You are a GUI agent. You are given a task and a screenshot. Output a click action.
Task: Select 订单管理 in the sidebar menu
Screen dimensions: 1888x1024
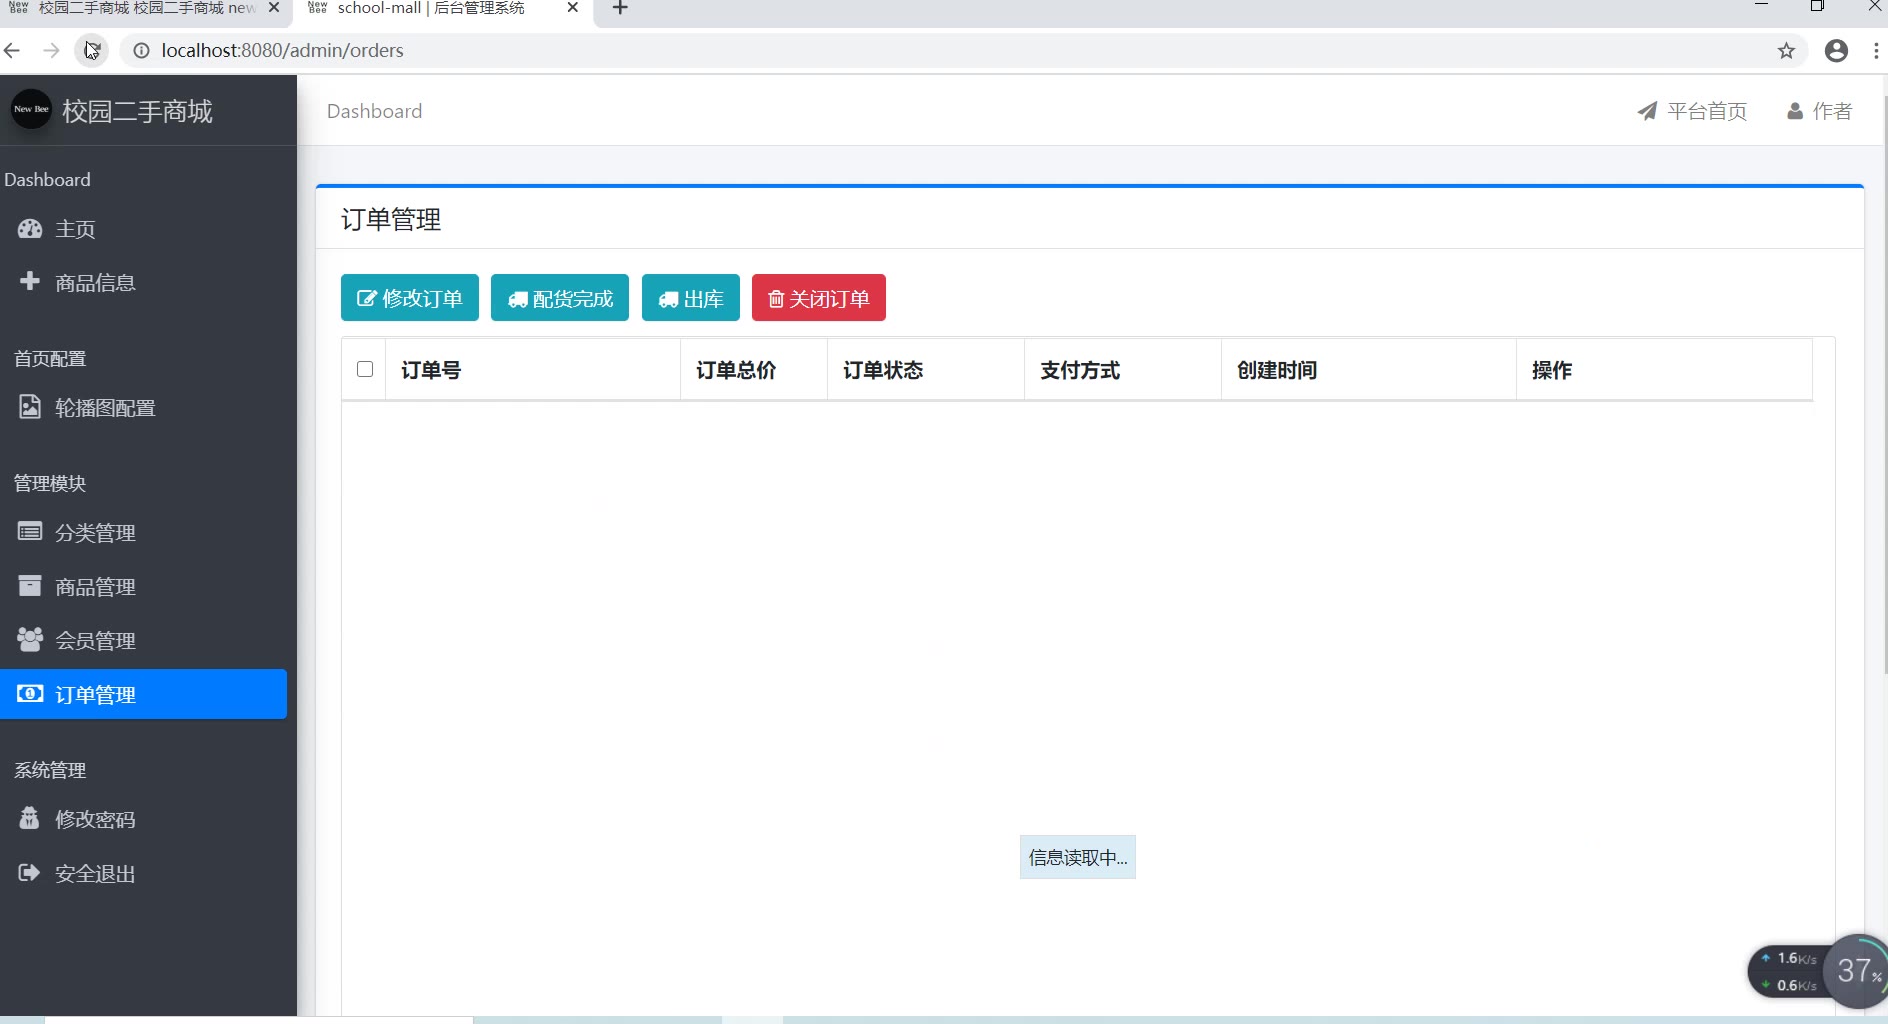(144, 694)
